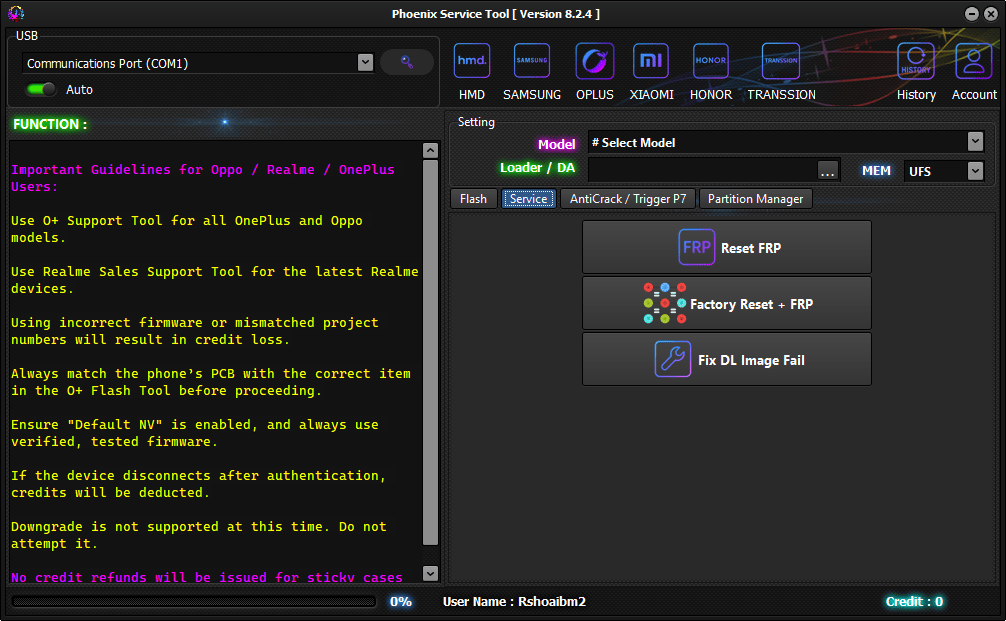This screenshot has width=1006, height=621.
Task: Select the HONOR brand icon
Action: [x=710, y=62]
